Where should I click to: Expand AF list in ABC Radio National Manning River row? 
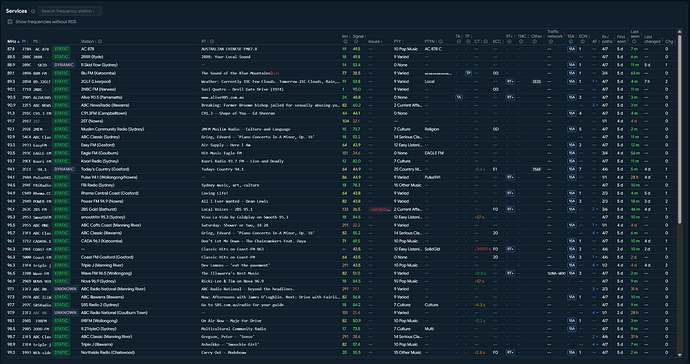pos(595,289)
